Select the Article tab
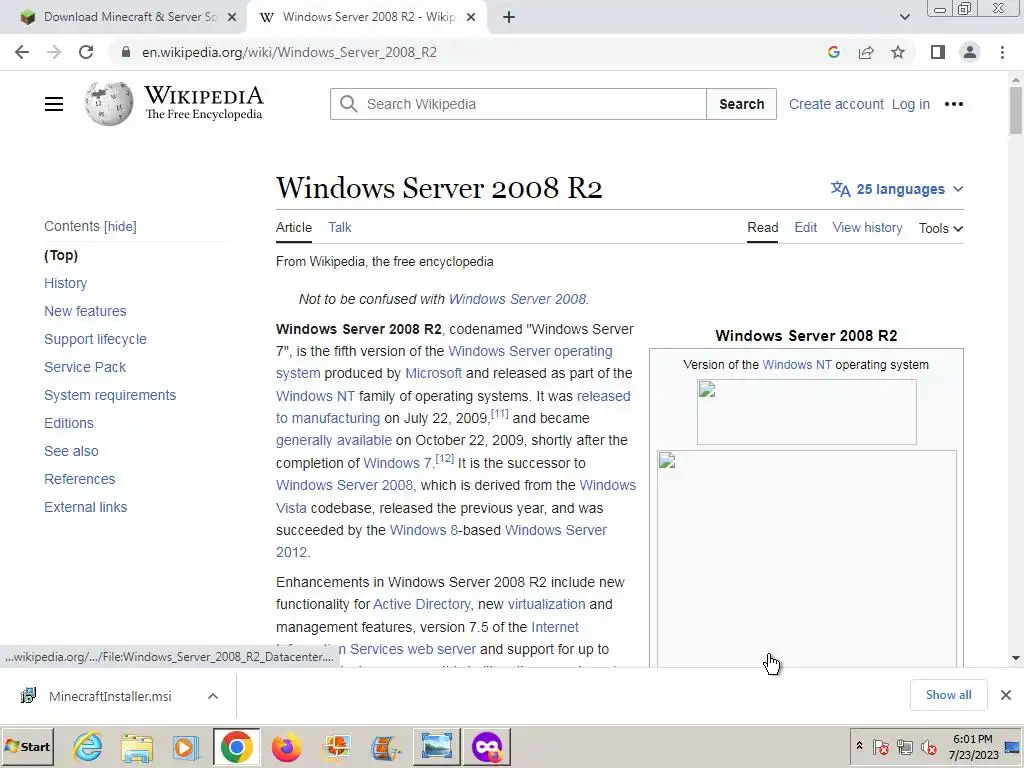 (x=294, y=227)
